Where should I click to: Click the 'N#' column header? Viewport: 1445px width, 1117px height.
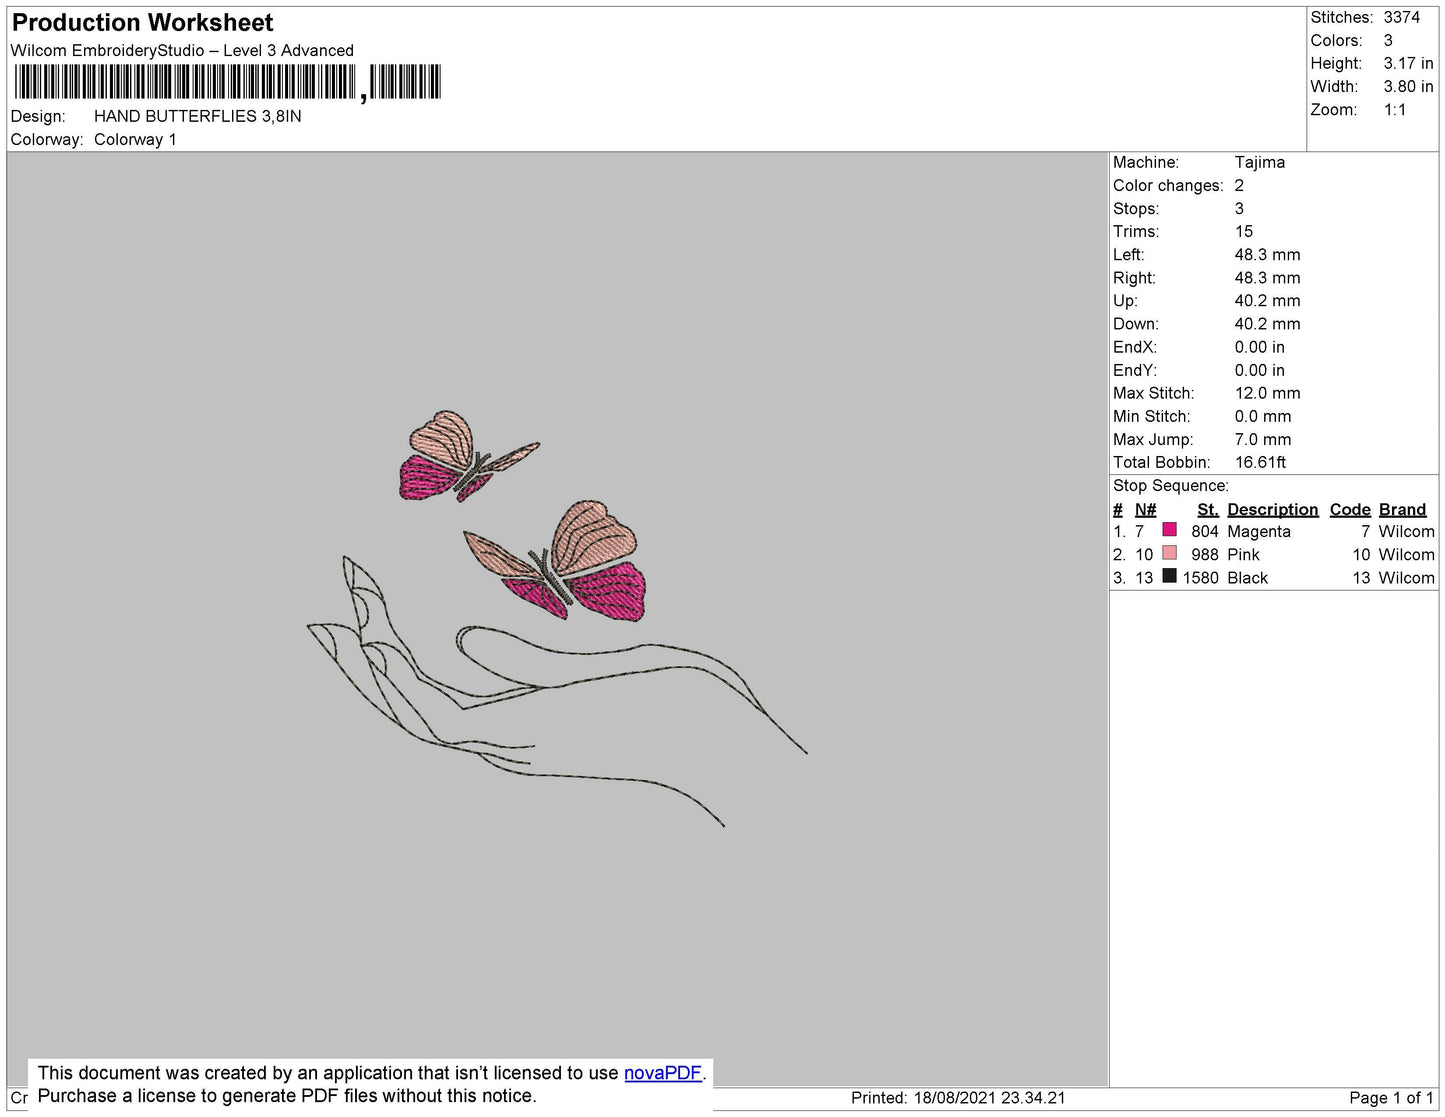[x=1145, y=509]
